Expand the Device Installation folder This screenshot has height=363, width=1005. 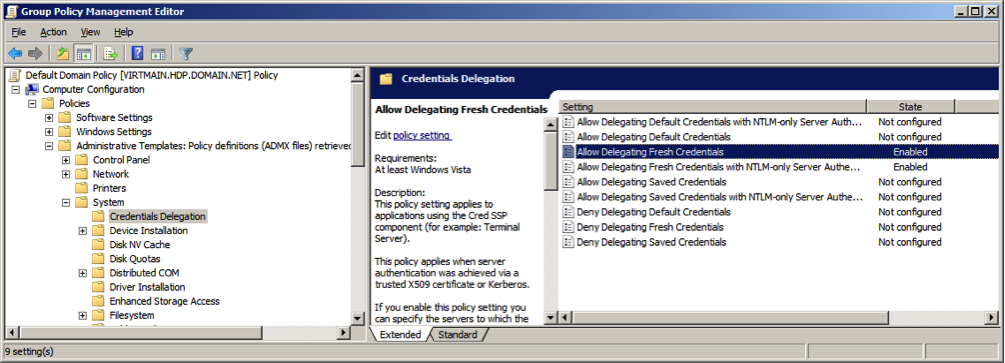click(x=83, y=231)
